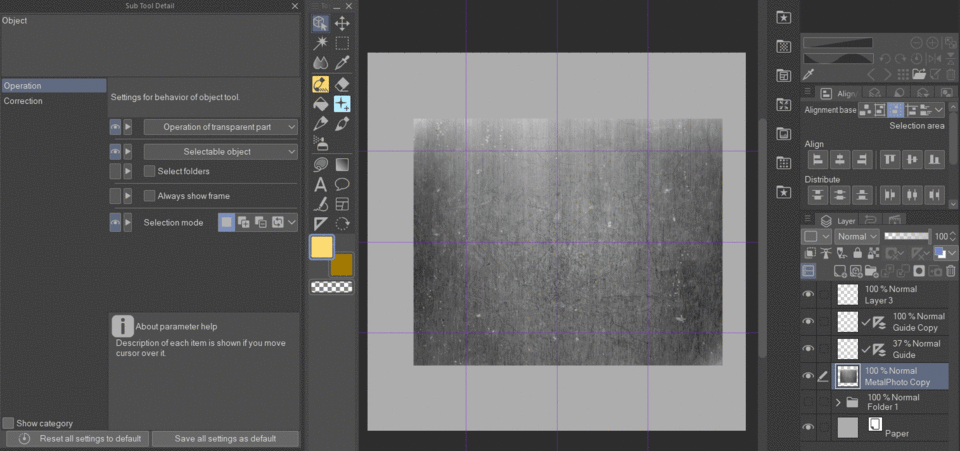Open the Correction settings category

[24, 101]
